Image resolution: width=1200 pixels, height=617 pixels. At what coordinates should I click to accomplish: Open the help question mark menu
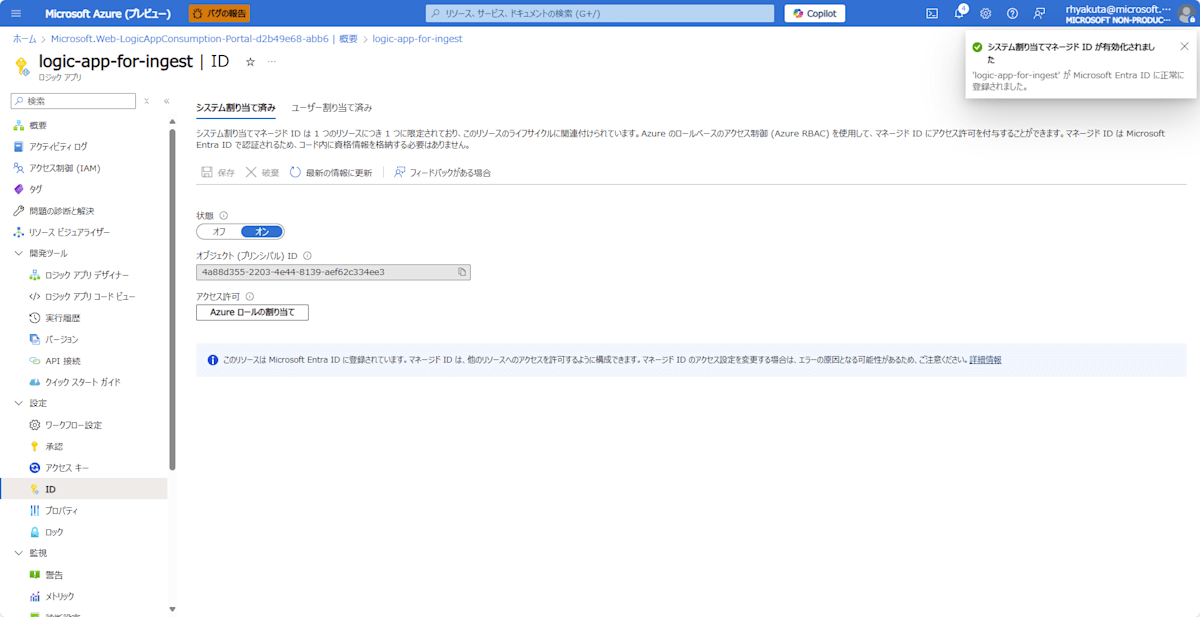coord(1012,13)
